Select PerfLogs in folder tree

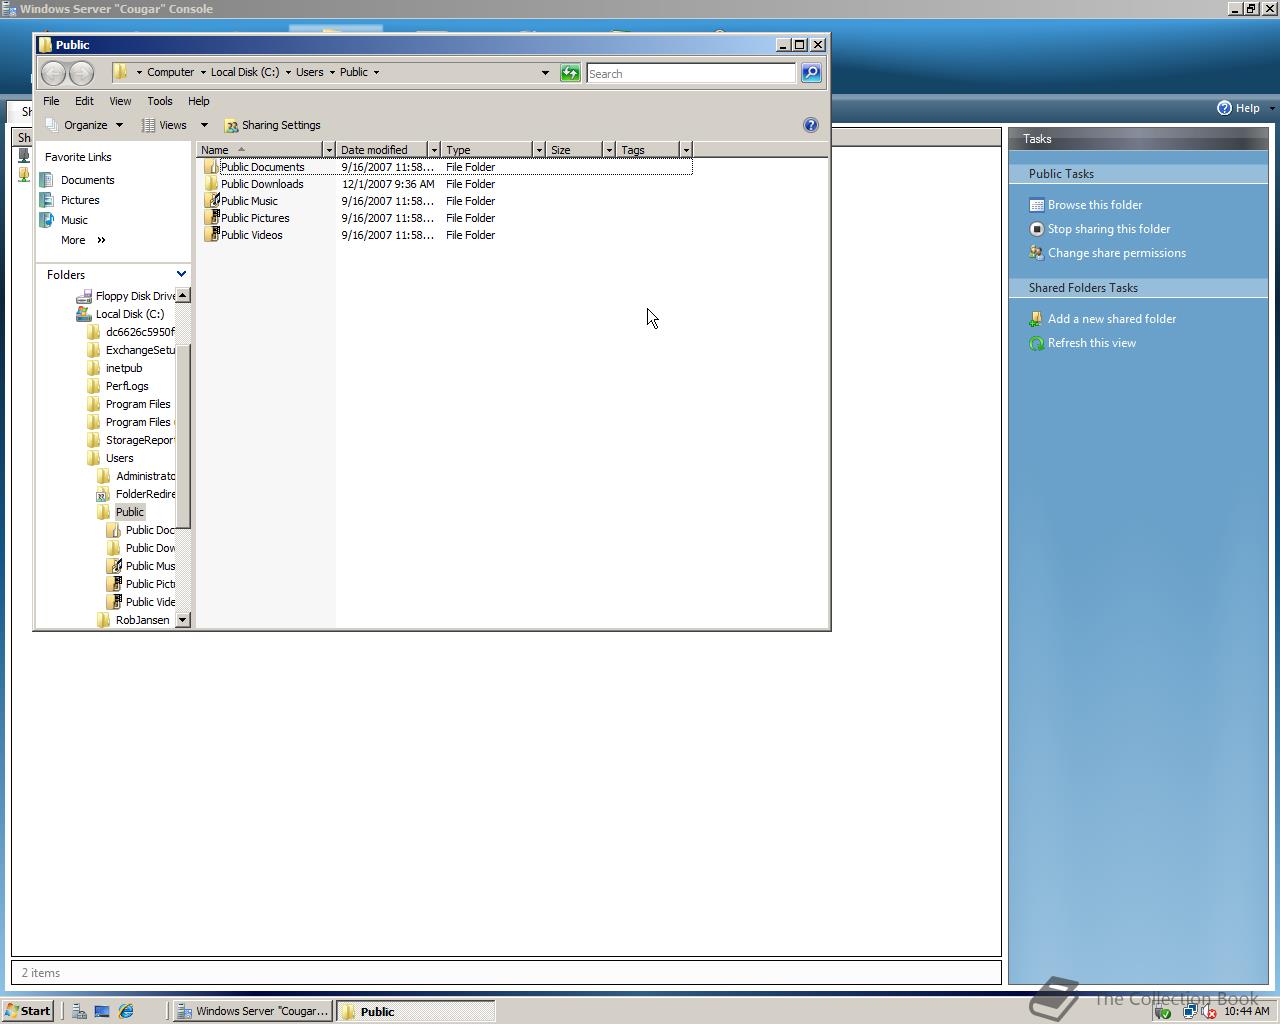pos(127,386)
